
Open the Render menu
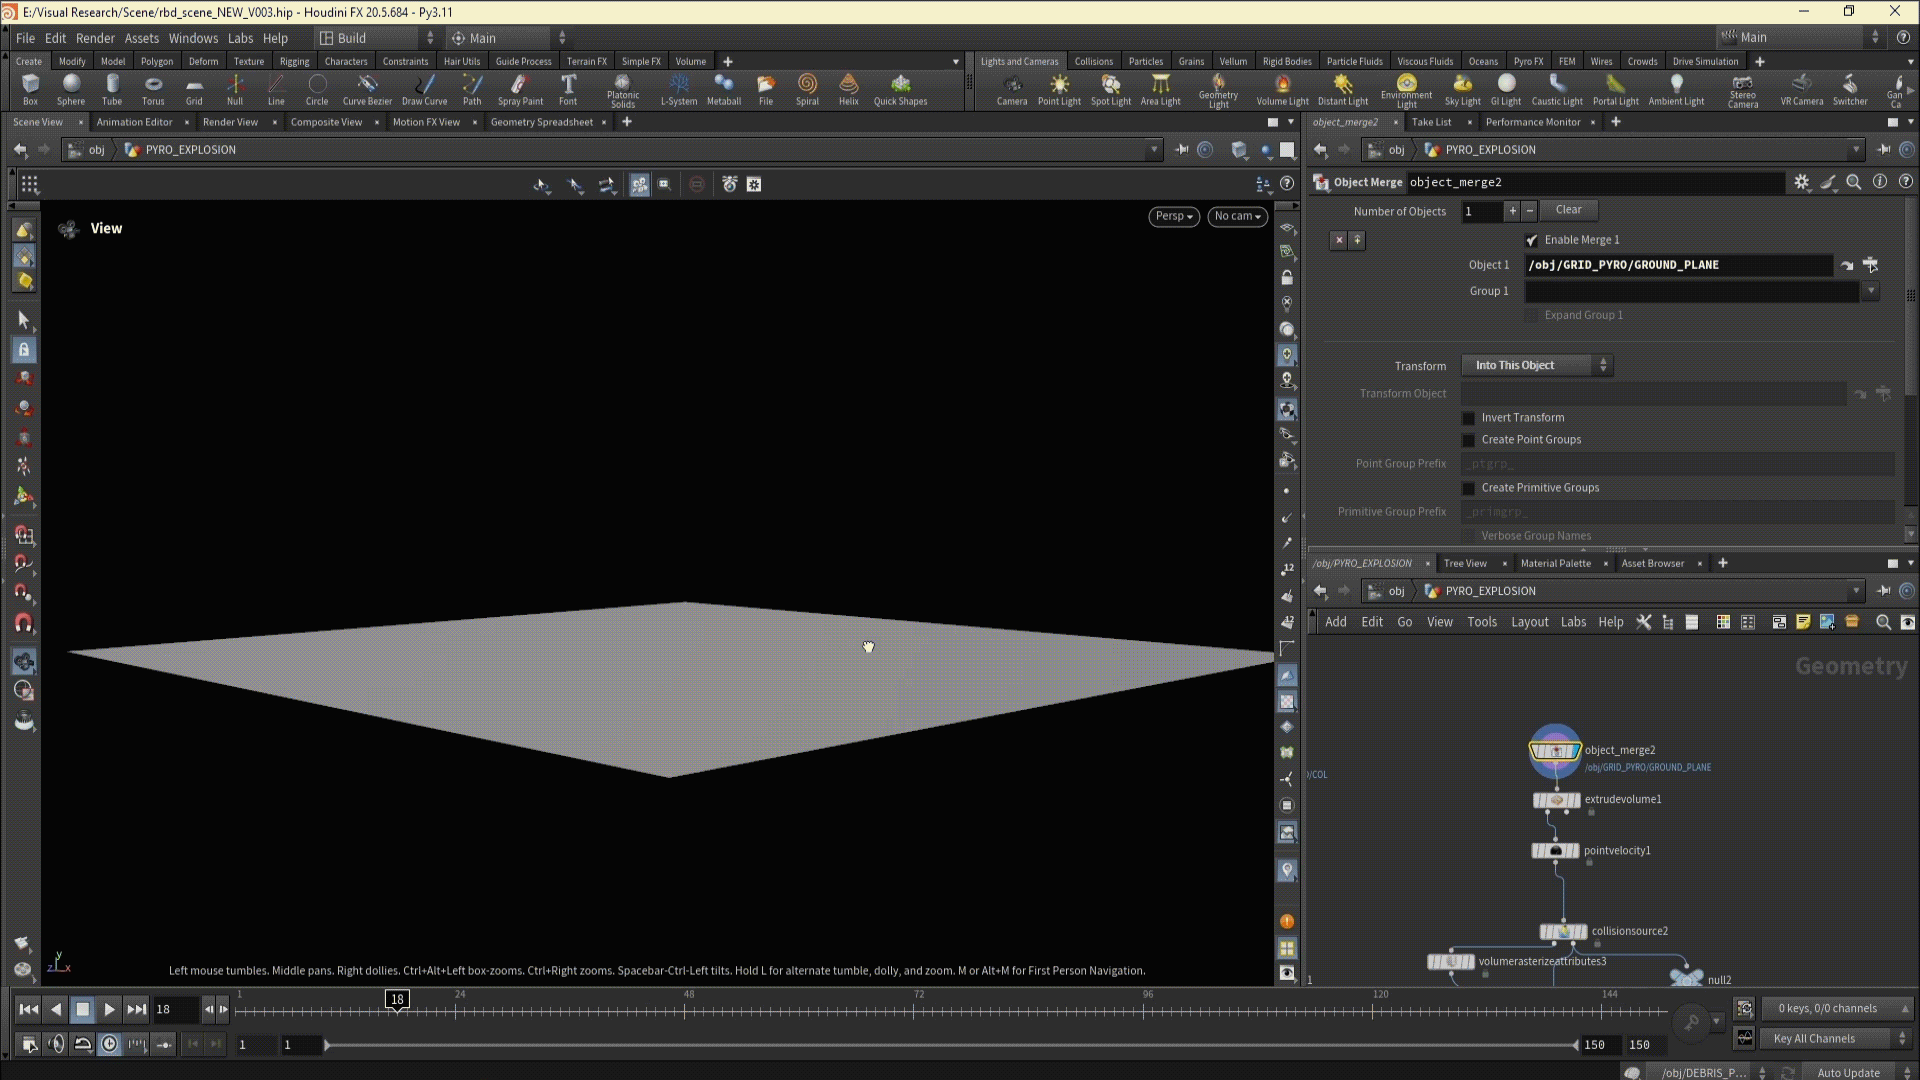[95, 38]
